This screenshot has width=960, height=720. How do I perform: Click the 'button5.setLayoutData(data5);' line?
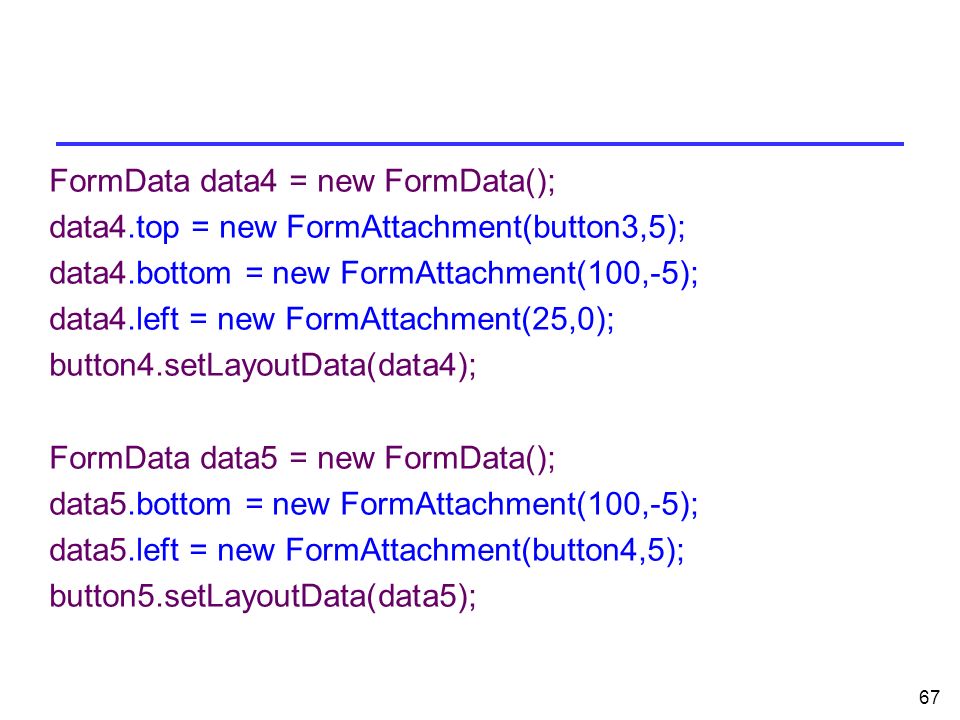click(263, 597)
